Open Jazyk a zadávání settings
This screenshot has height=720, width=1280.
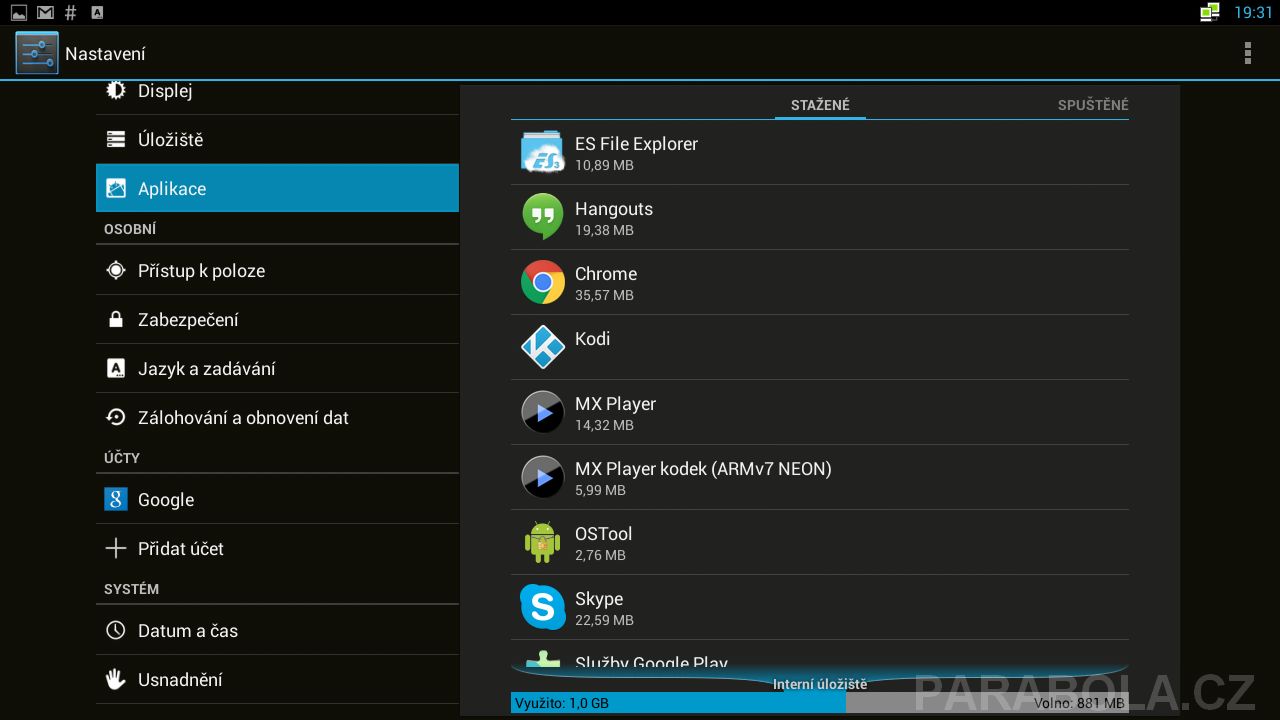coord(277,368)
